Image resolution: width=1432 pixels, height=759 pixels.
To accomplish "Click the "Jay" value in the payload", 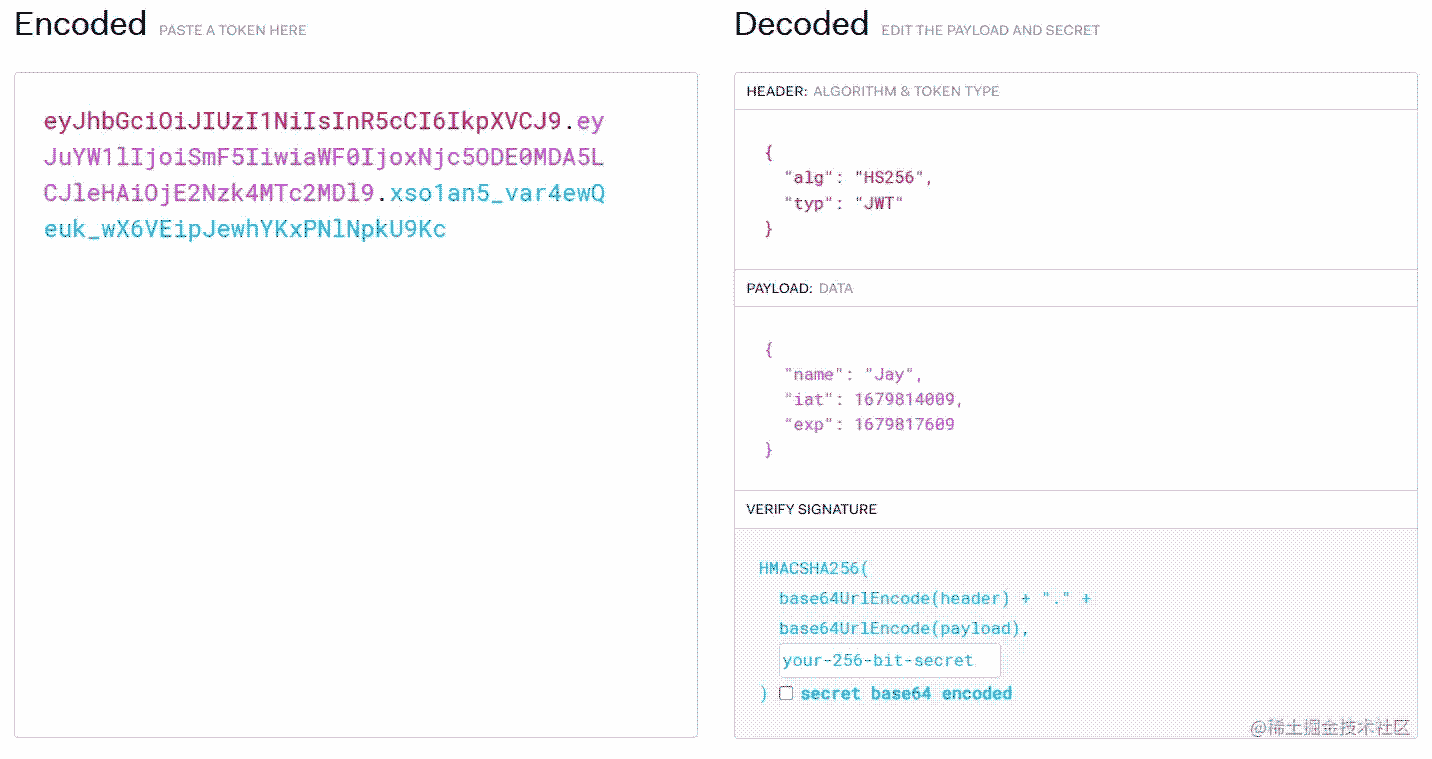I will click(x=889, y=374).
